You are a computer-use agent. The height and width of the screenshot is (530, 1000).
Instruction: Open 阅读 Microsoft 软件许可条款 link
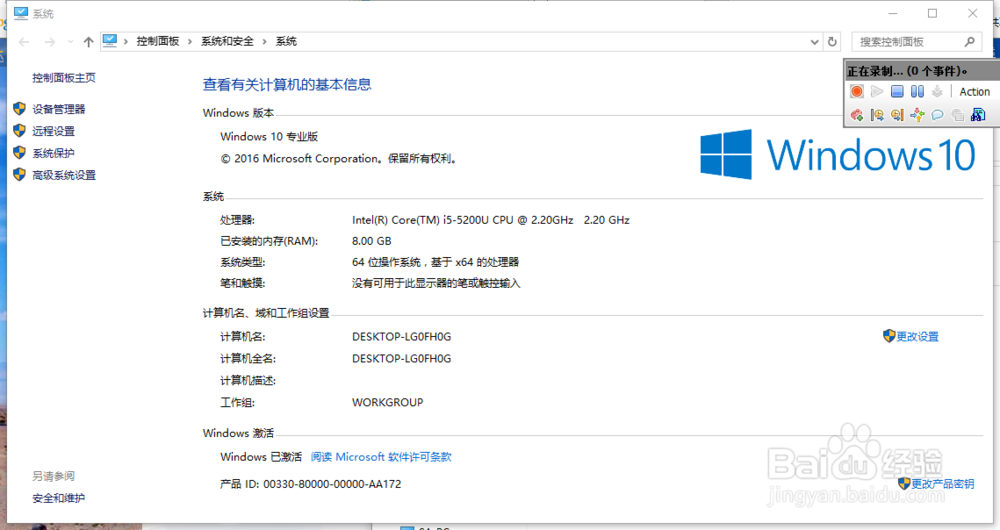point(381,457)
